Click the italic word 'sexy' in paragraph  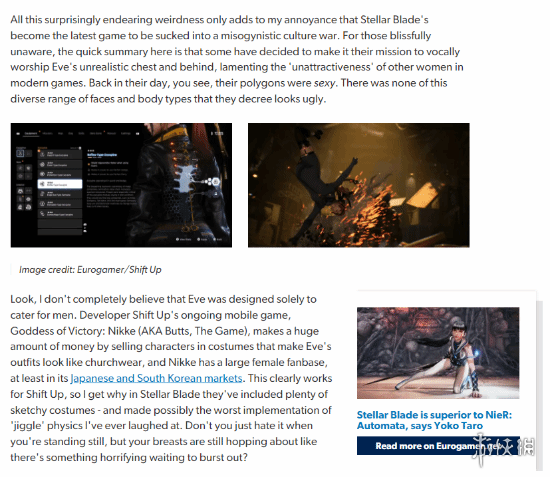point(324,83)
